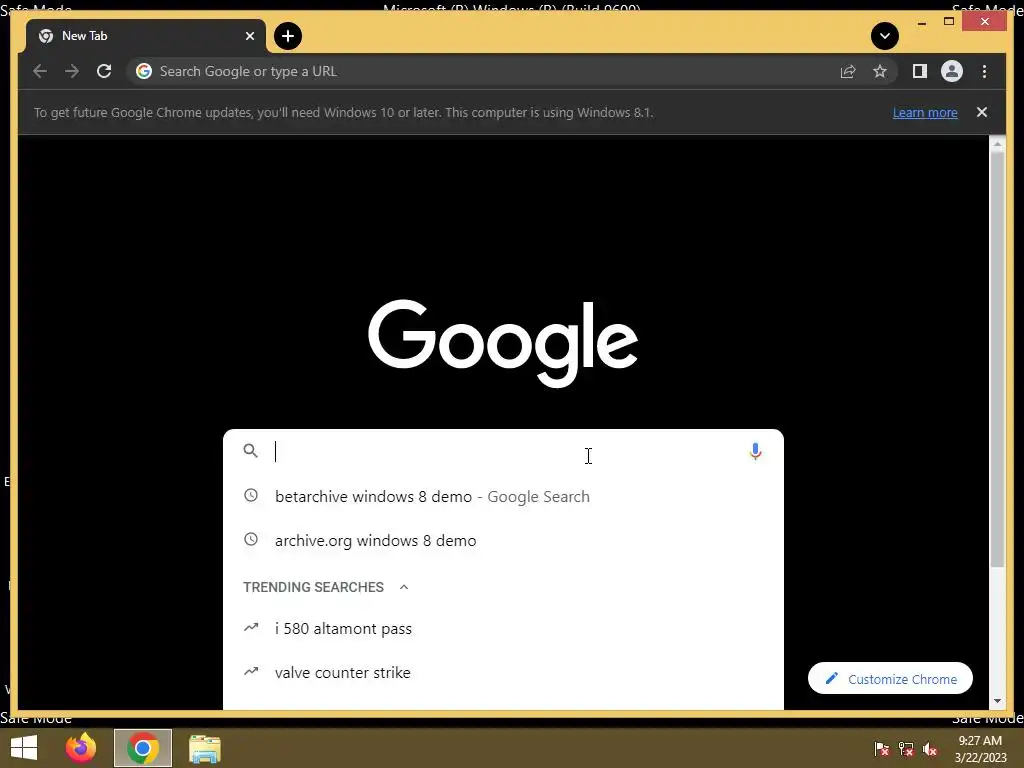Click the browser forward arrow
Viewport: 1024px width, 768px height.
click(x=72, y=71)
